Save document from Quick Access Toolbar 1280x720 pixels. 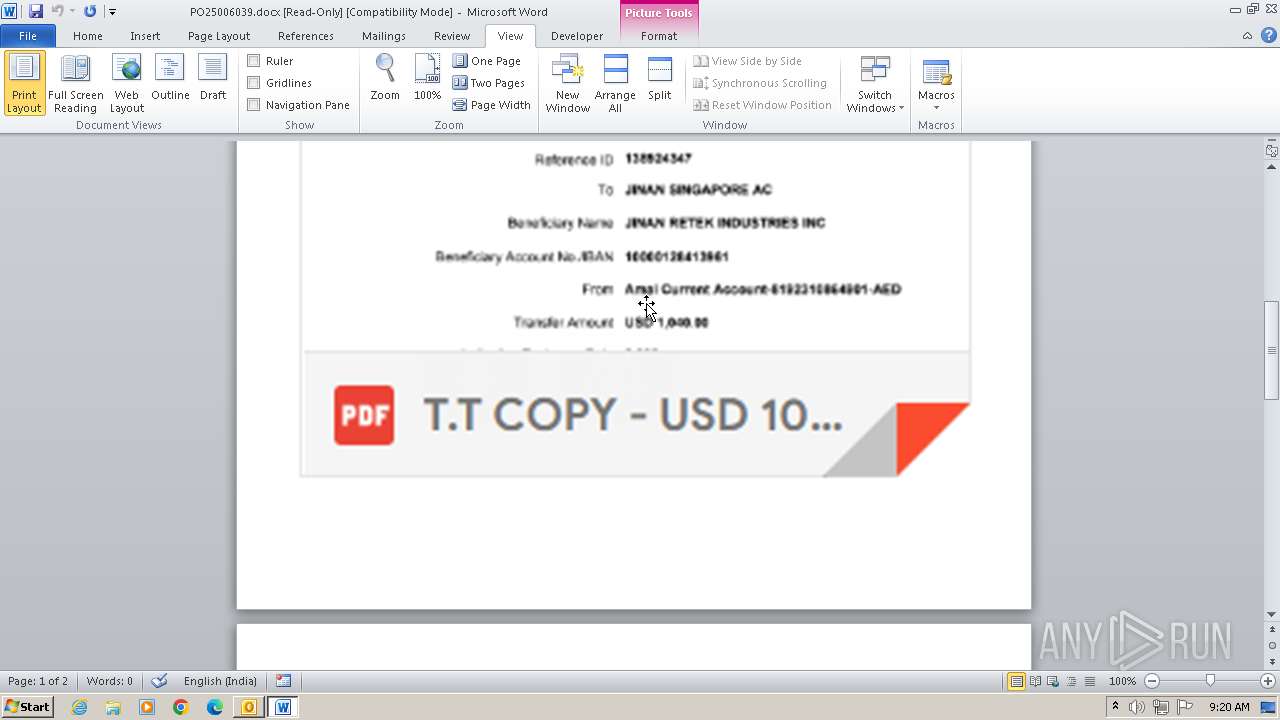36,11
